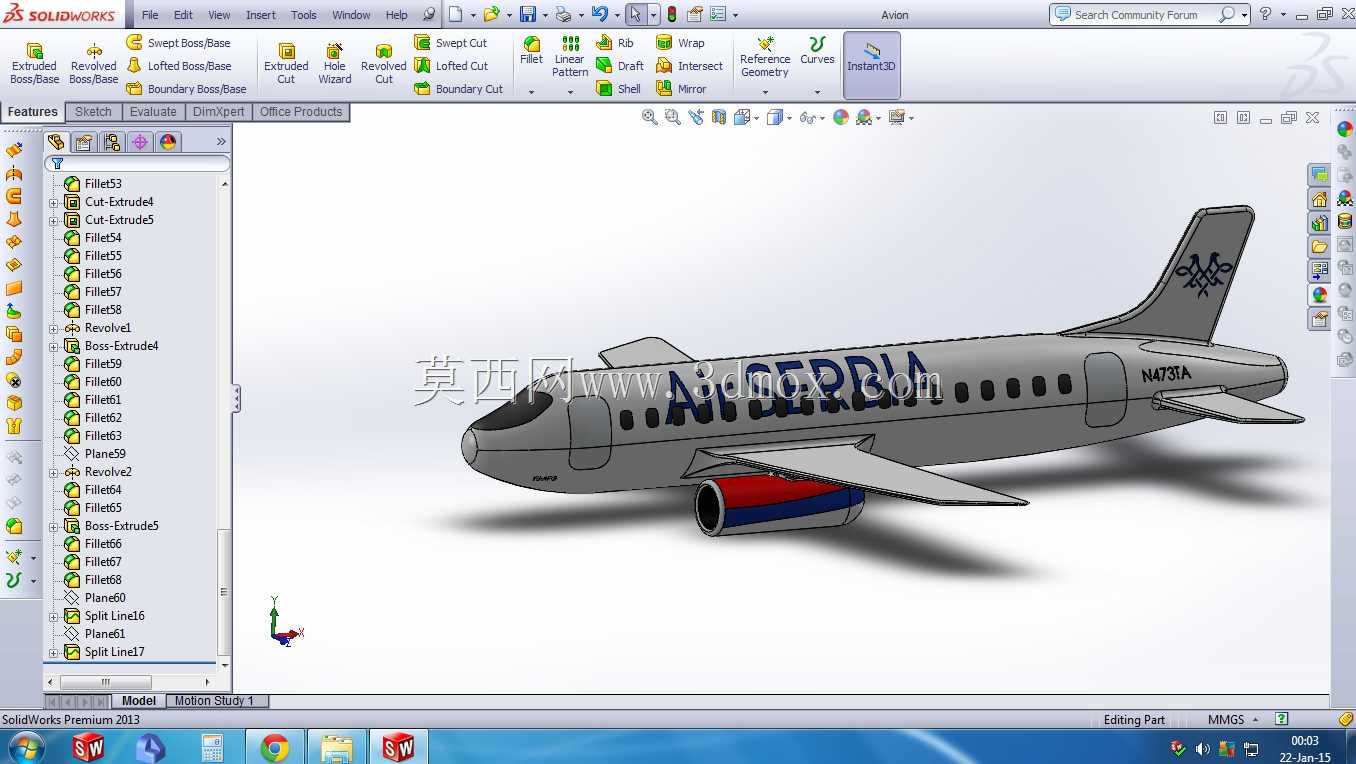Open the Office Products tab
The height and width of the screenshot is (764, 1356).
(x=301, y=112)
